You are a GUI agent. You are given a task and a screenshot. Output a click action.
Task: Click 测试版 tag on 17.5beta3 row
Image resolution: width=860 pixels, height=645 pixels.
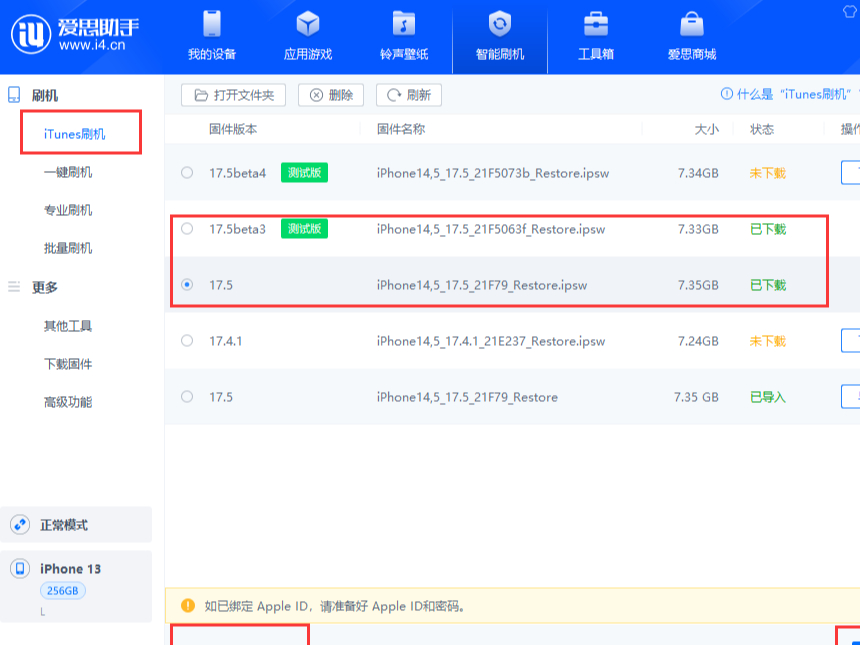pyautogui.click(x=304, y=229)
